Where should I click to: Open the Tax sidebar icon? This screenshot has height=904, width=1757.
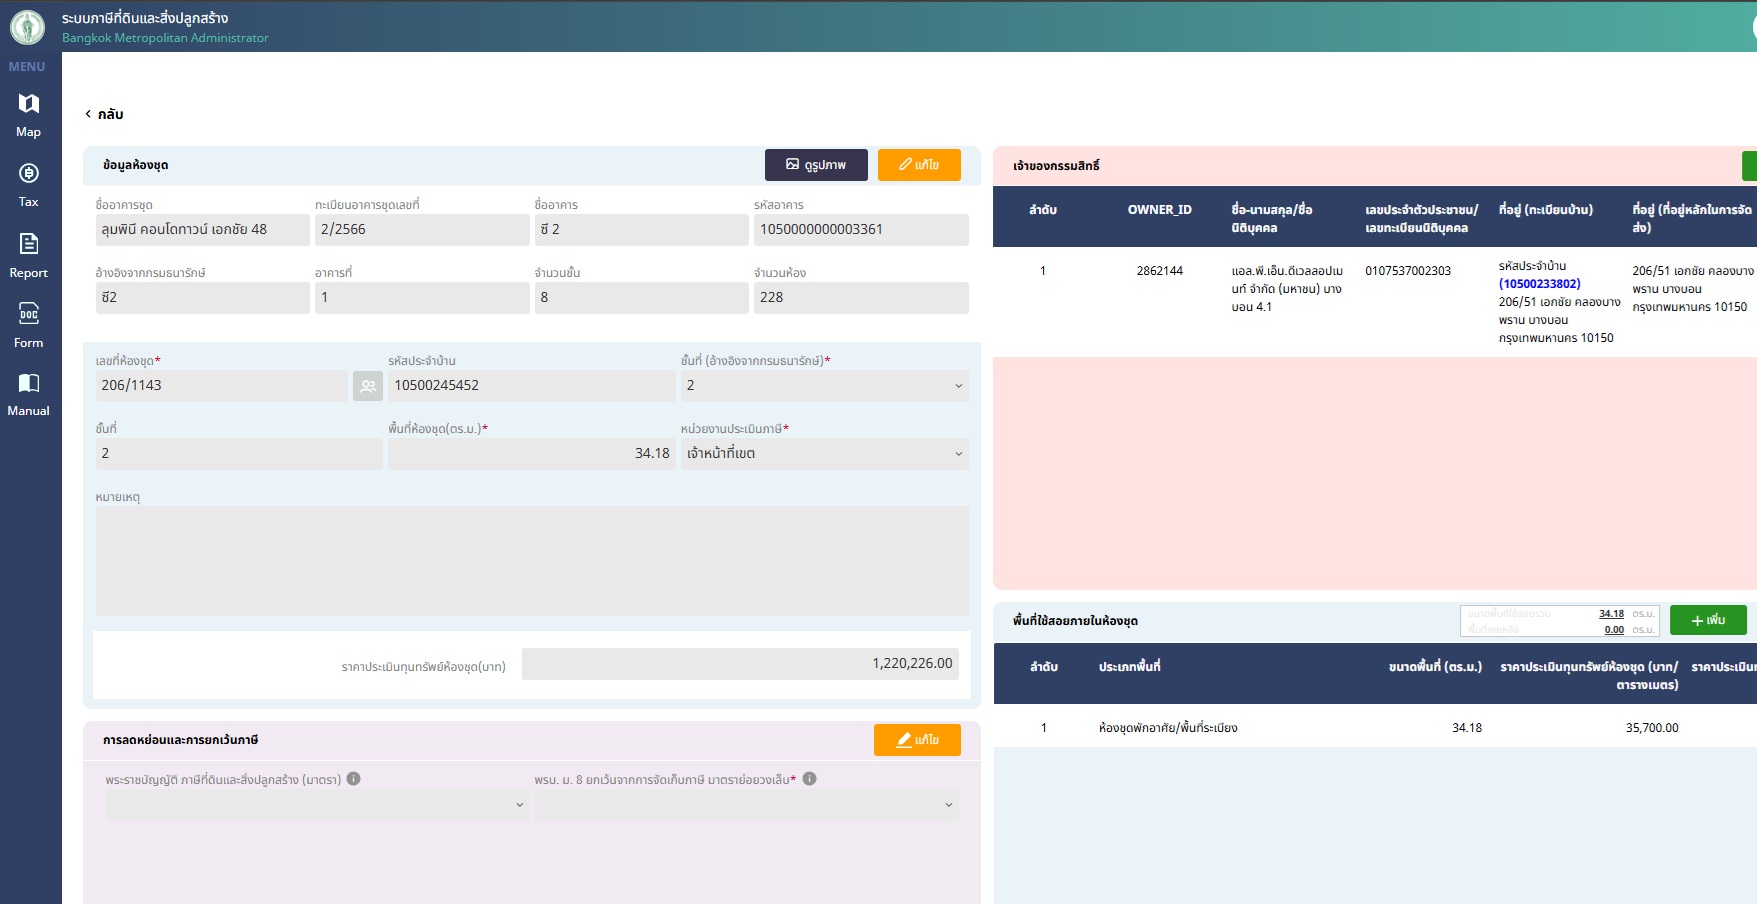[29, 174]
